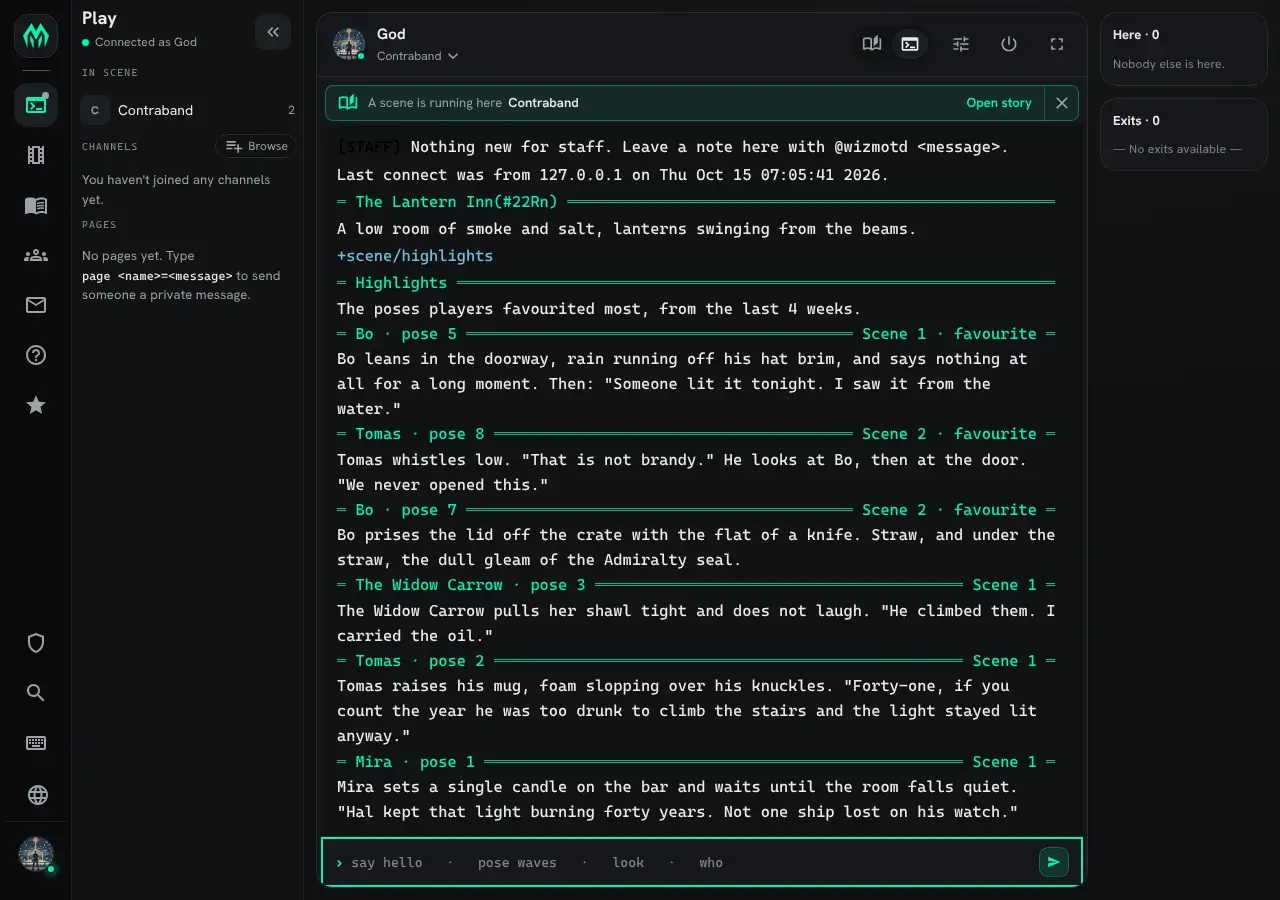This screenshot has height=900, width=1280.
Task: Click the 'Tomas · pose 8' highlight header
Action: (420, 434)
